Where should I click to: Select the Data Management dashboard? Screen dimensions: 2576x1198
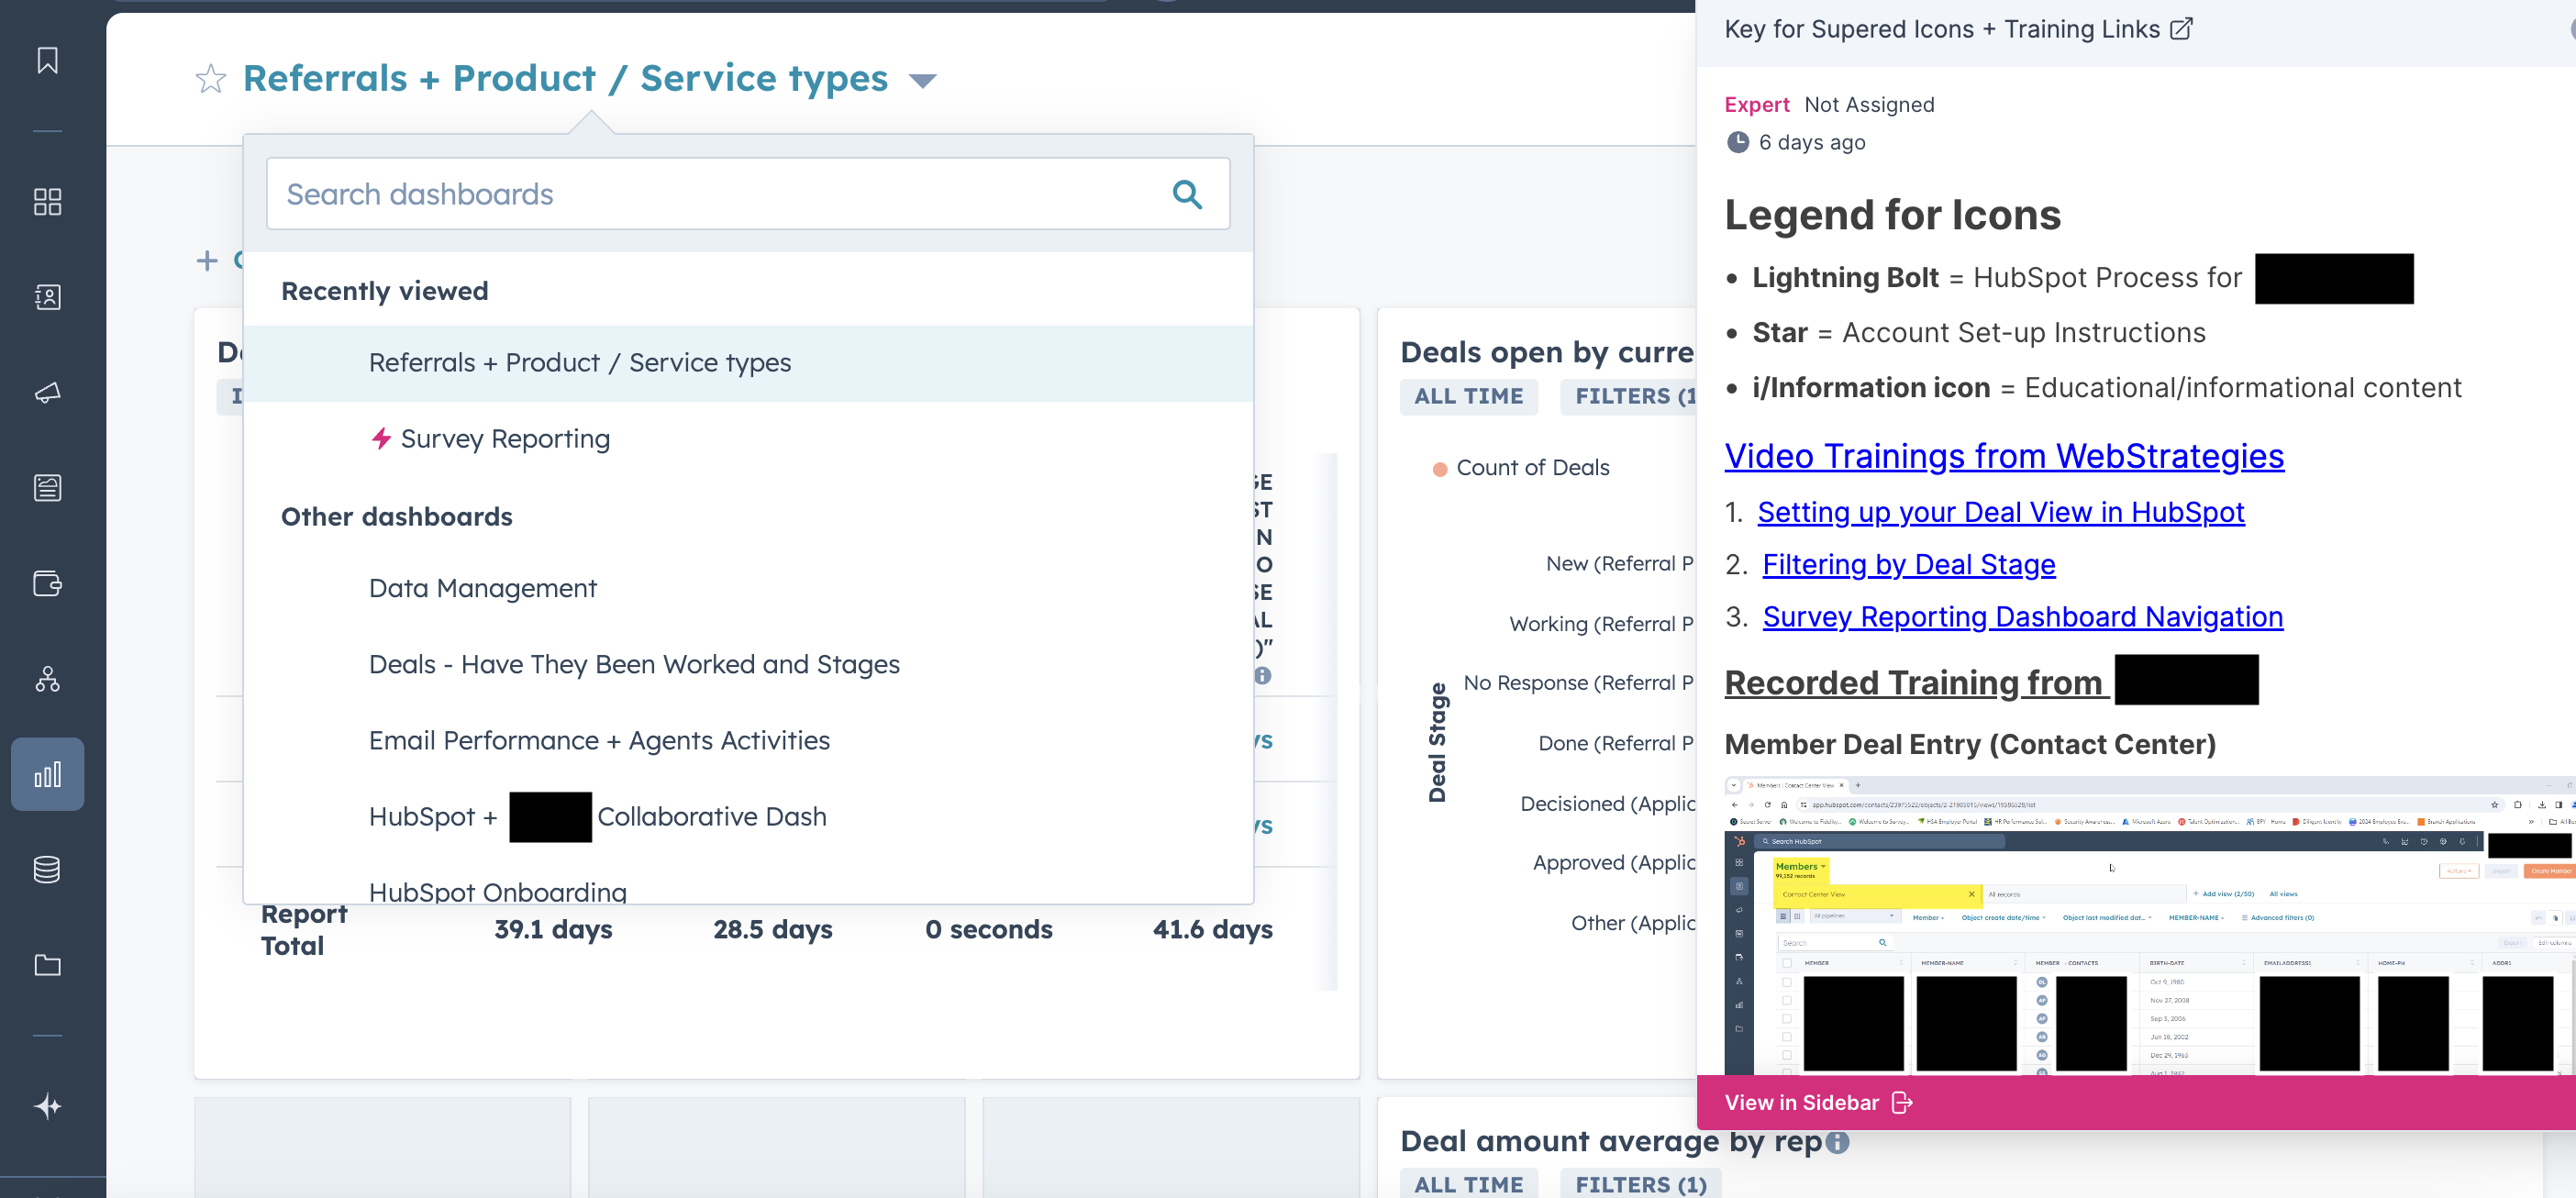coord(748,588)
